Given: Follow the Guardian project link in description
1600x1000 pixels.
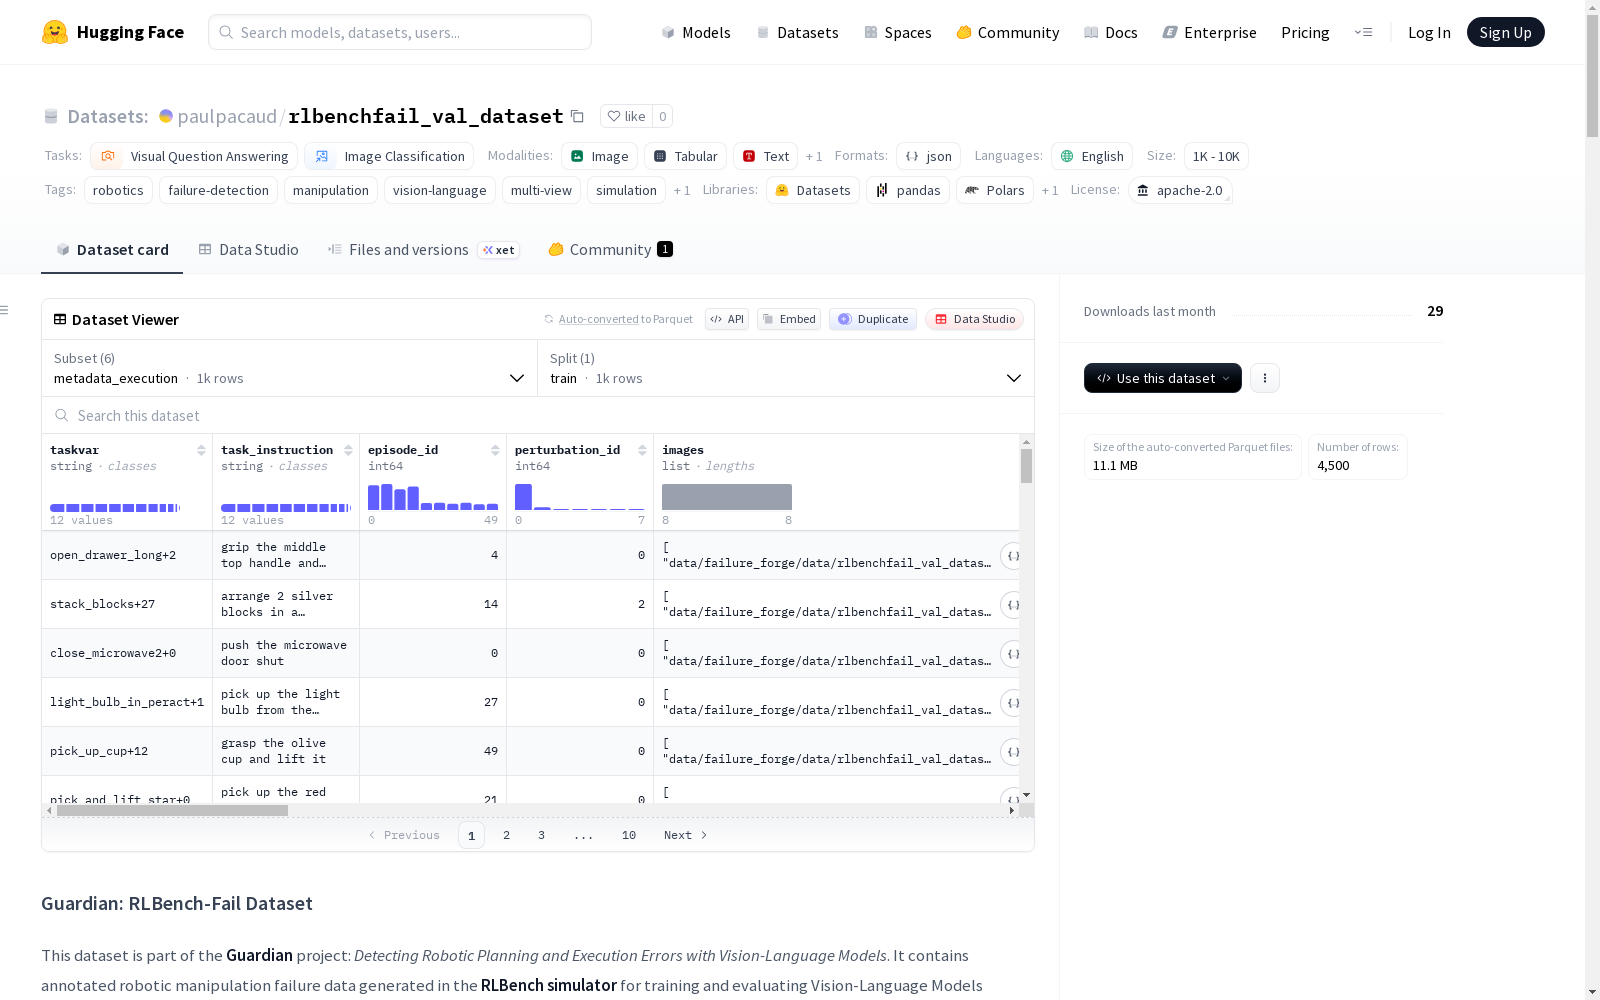Looking at the screenshot, I should tap(259, 955).
